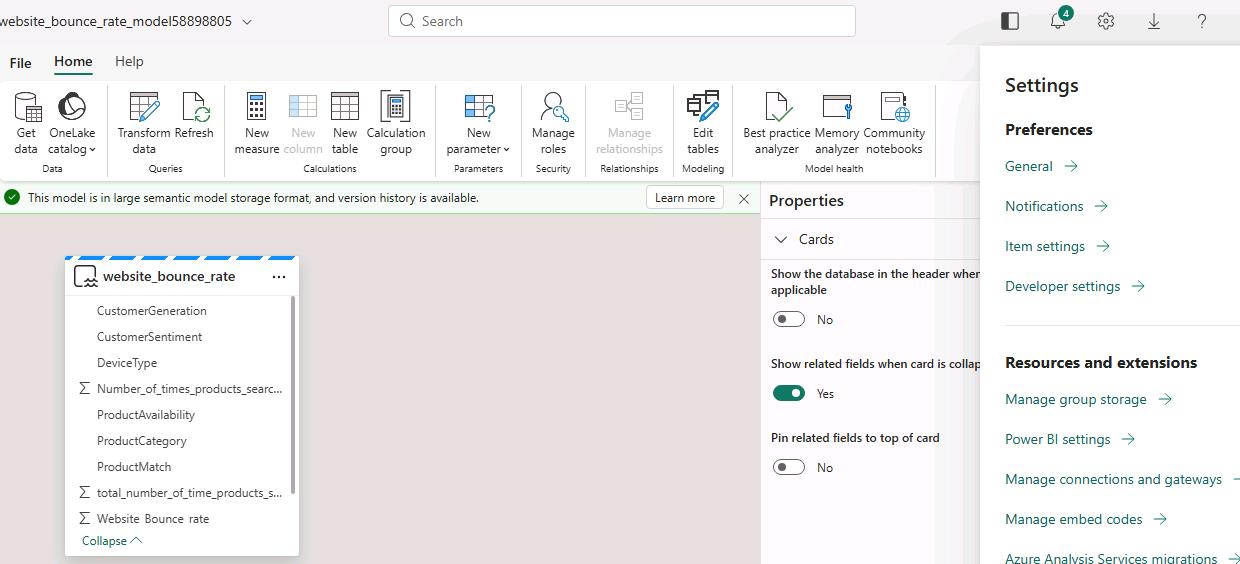The width and height of the screenshot is (1240, 564).
Task: Open OneLake catalog dropdown arrow
Action: 92,150
